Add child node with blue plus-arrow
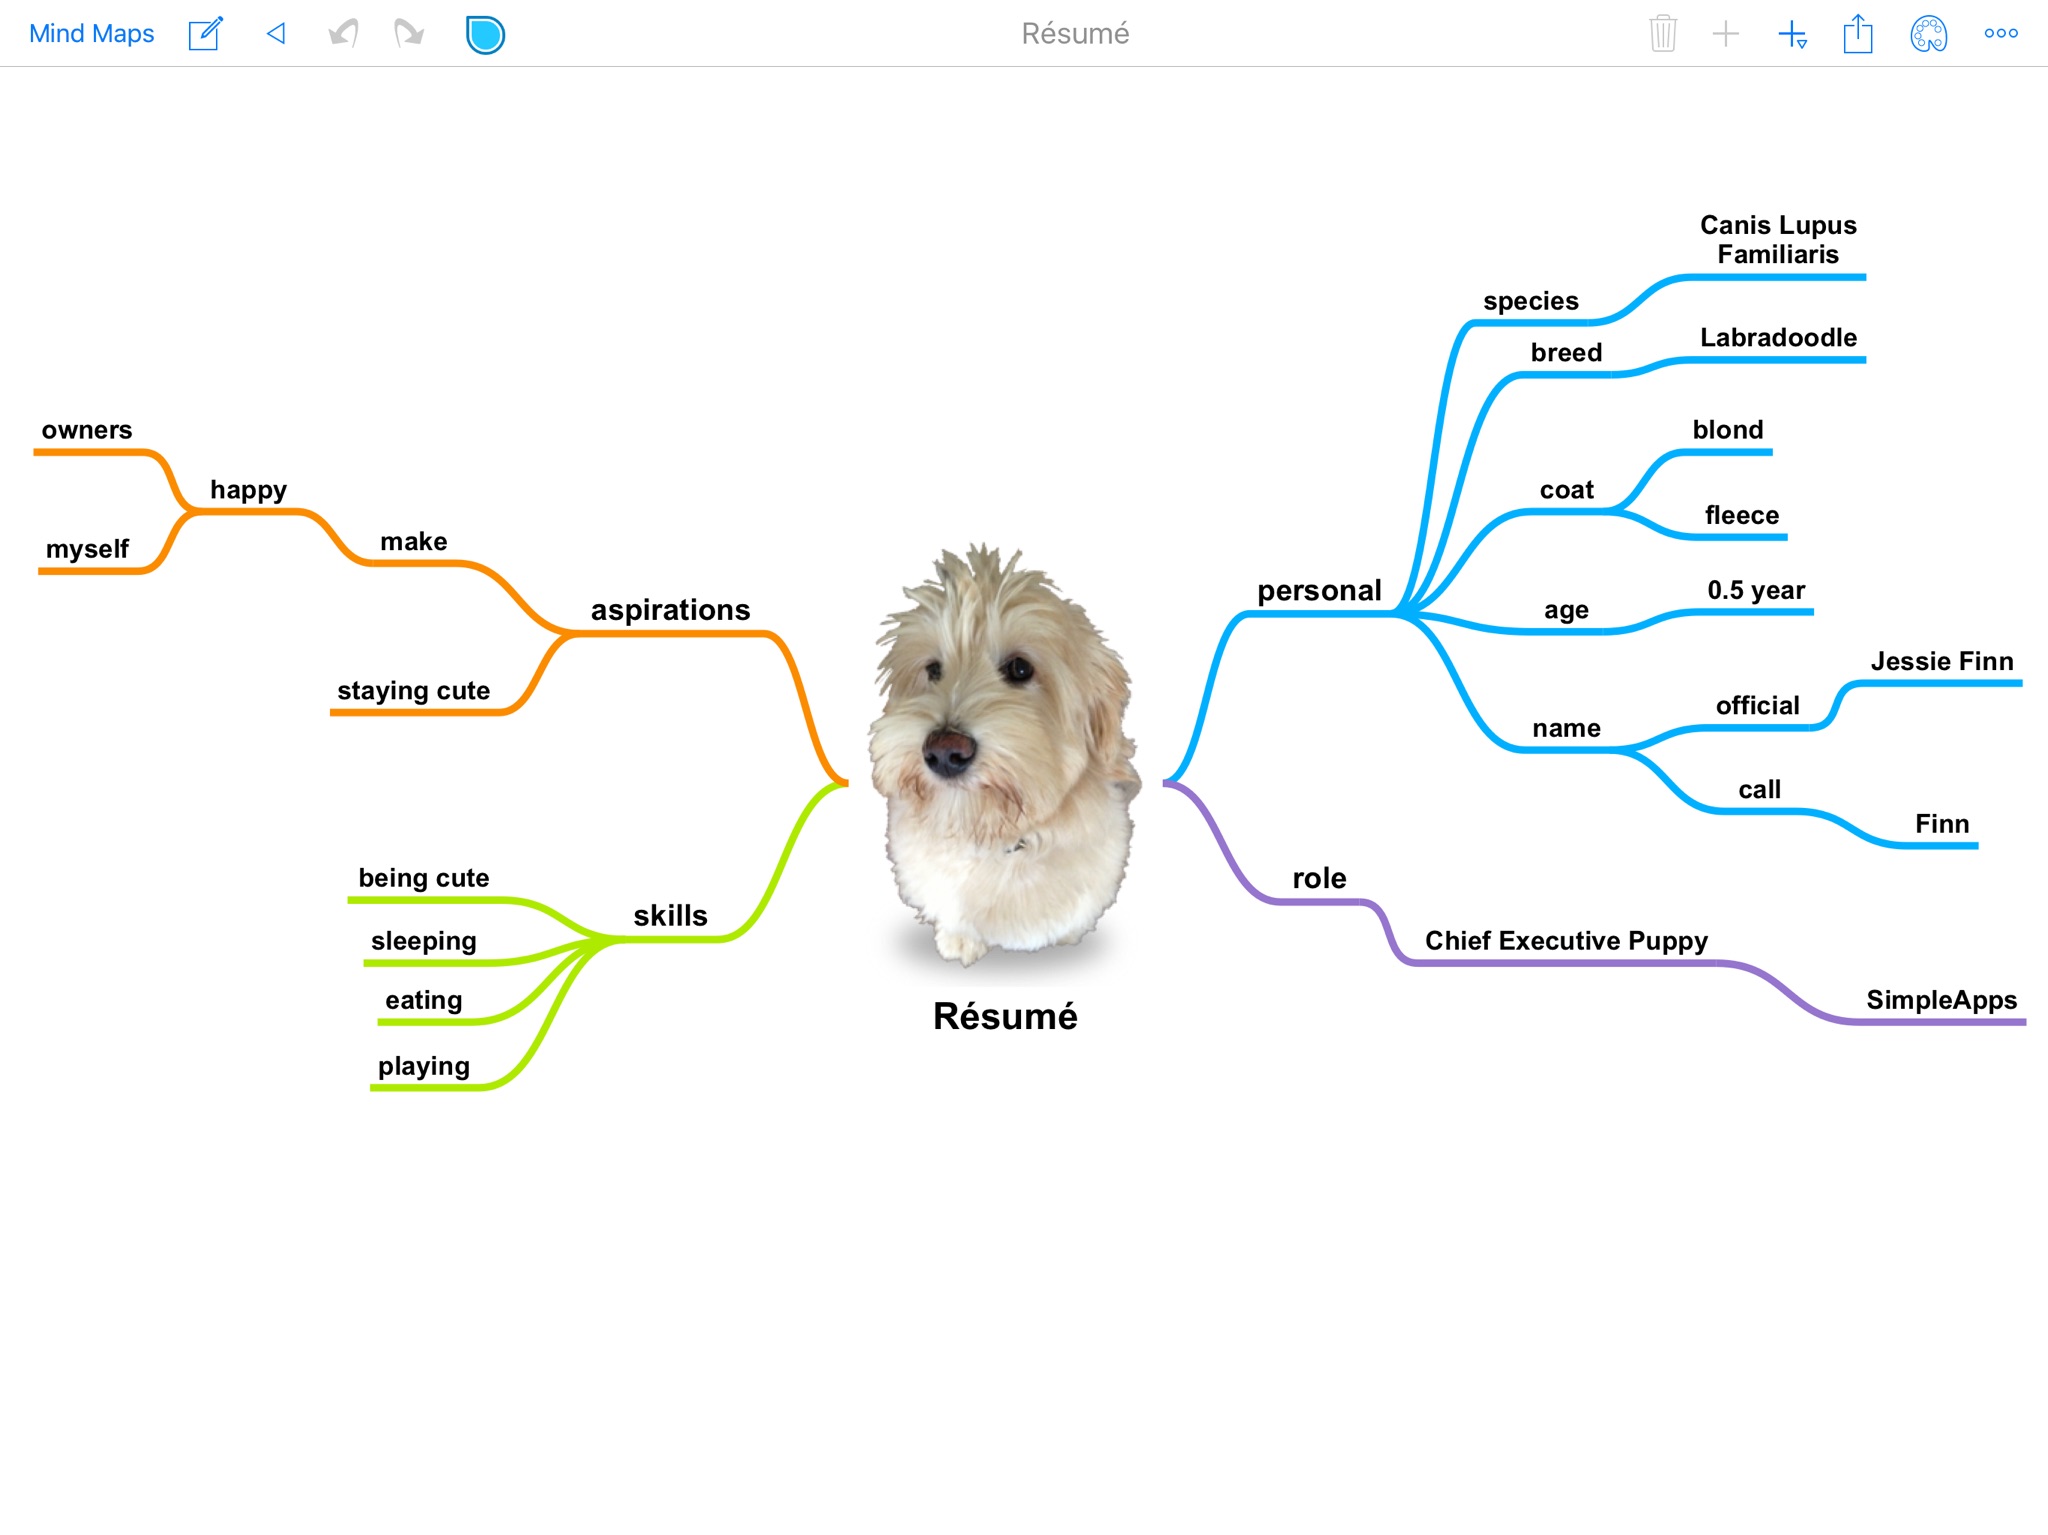Viewport: 2048px width, 1535px height. point(1792,34)
